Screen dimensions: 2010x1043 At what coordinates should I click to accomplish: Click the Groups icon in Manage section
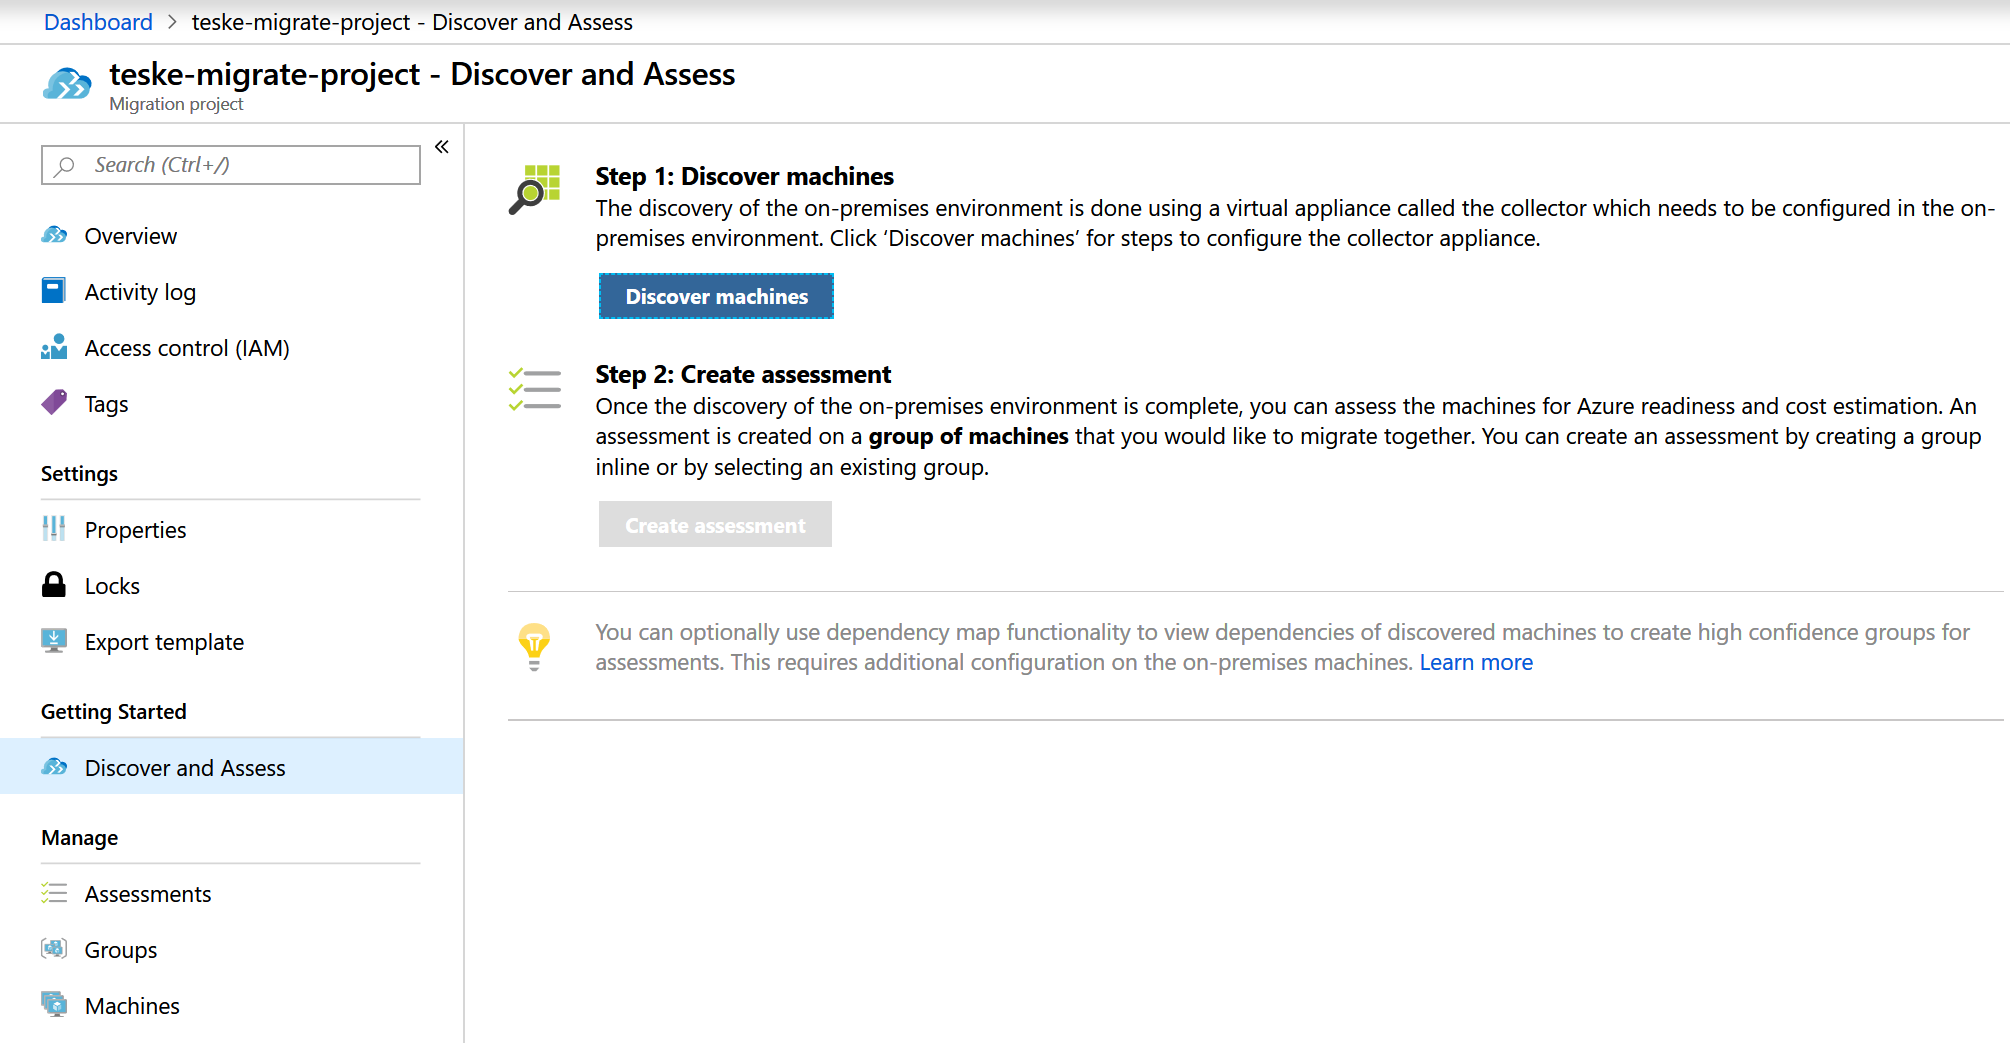(x=54, y=949)
